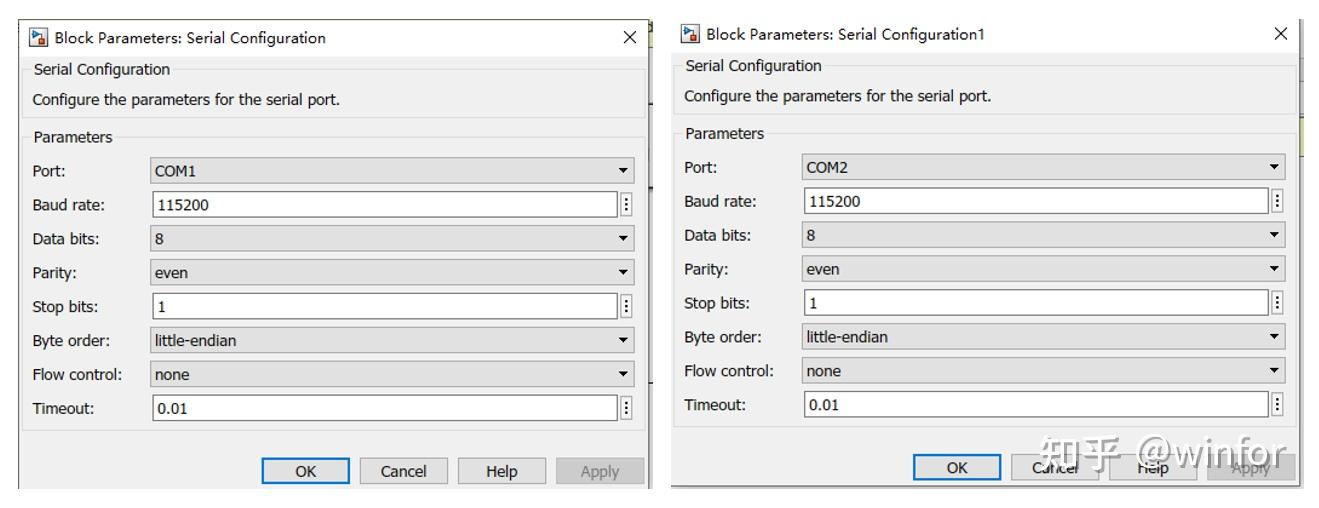Click Simulink block icon in left title bar
This screenshot has height=508, width=1319.
click(x=39, y=38)
